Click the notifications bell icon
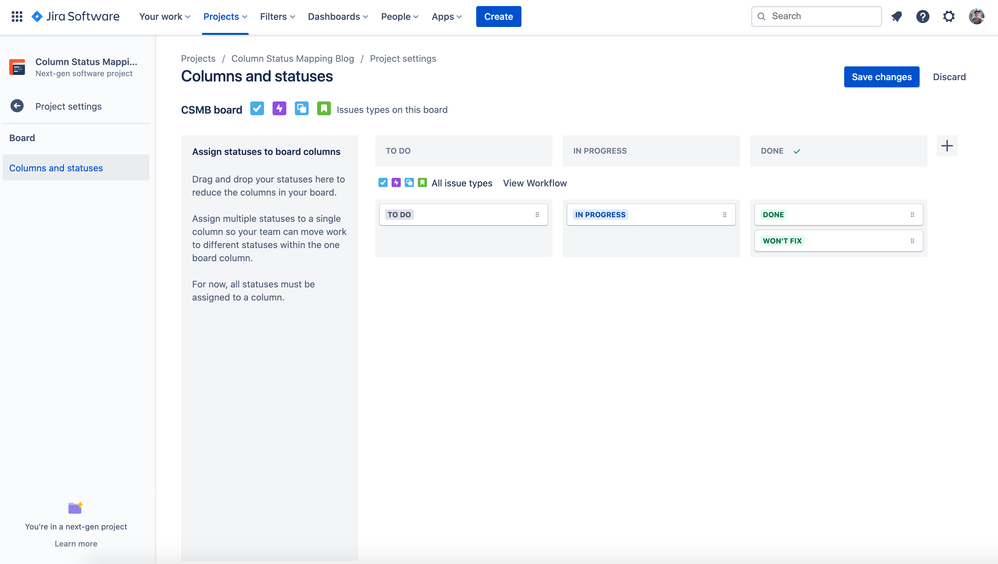 (x=897, y=17)
